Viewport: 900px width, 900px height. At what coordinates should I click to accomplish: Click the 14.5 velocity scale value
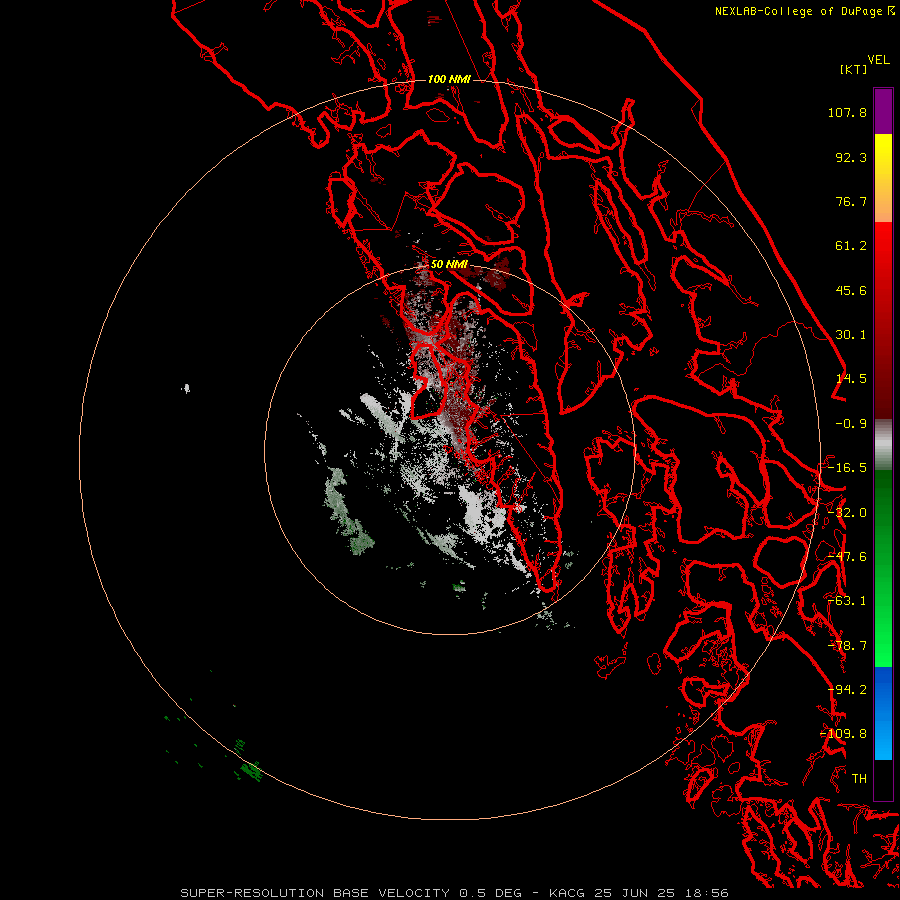coord(851,379)
